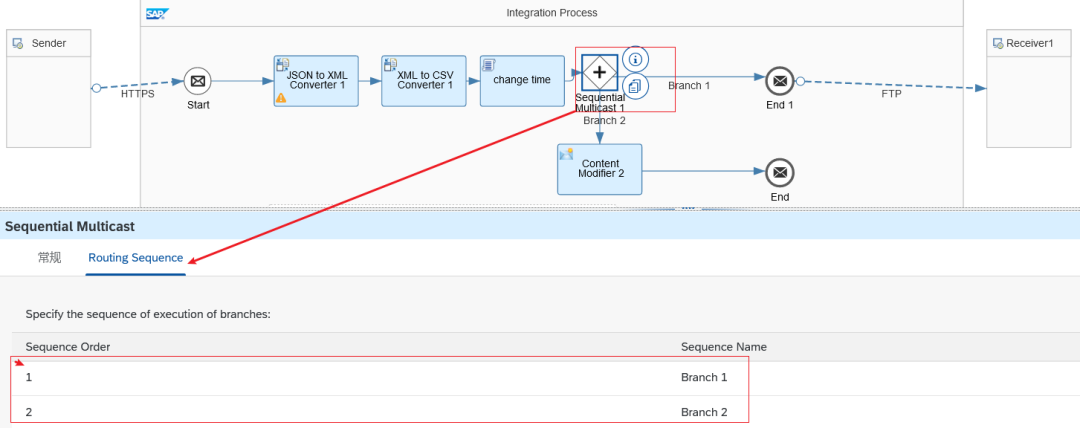
Task: Select the XML to CSV Converter 1 step
Action: pos(424,80)
